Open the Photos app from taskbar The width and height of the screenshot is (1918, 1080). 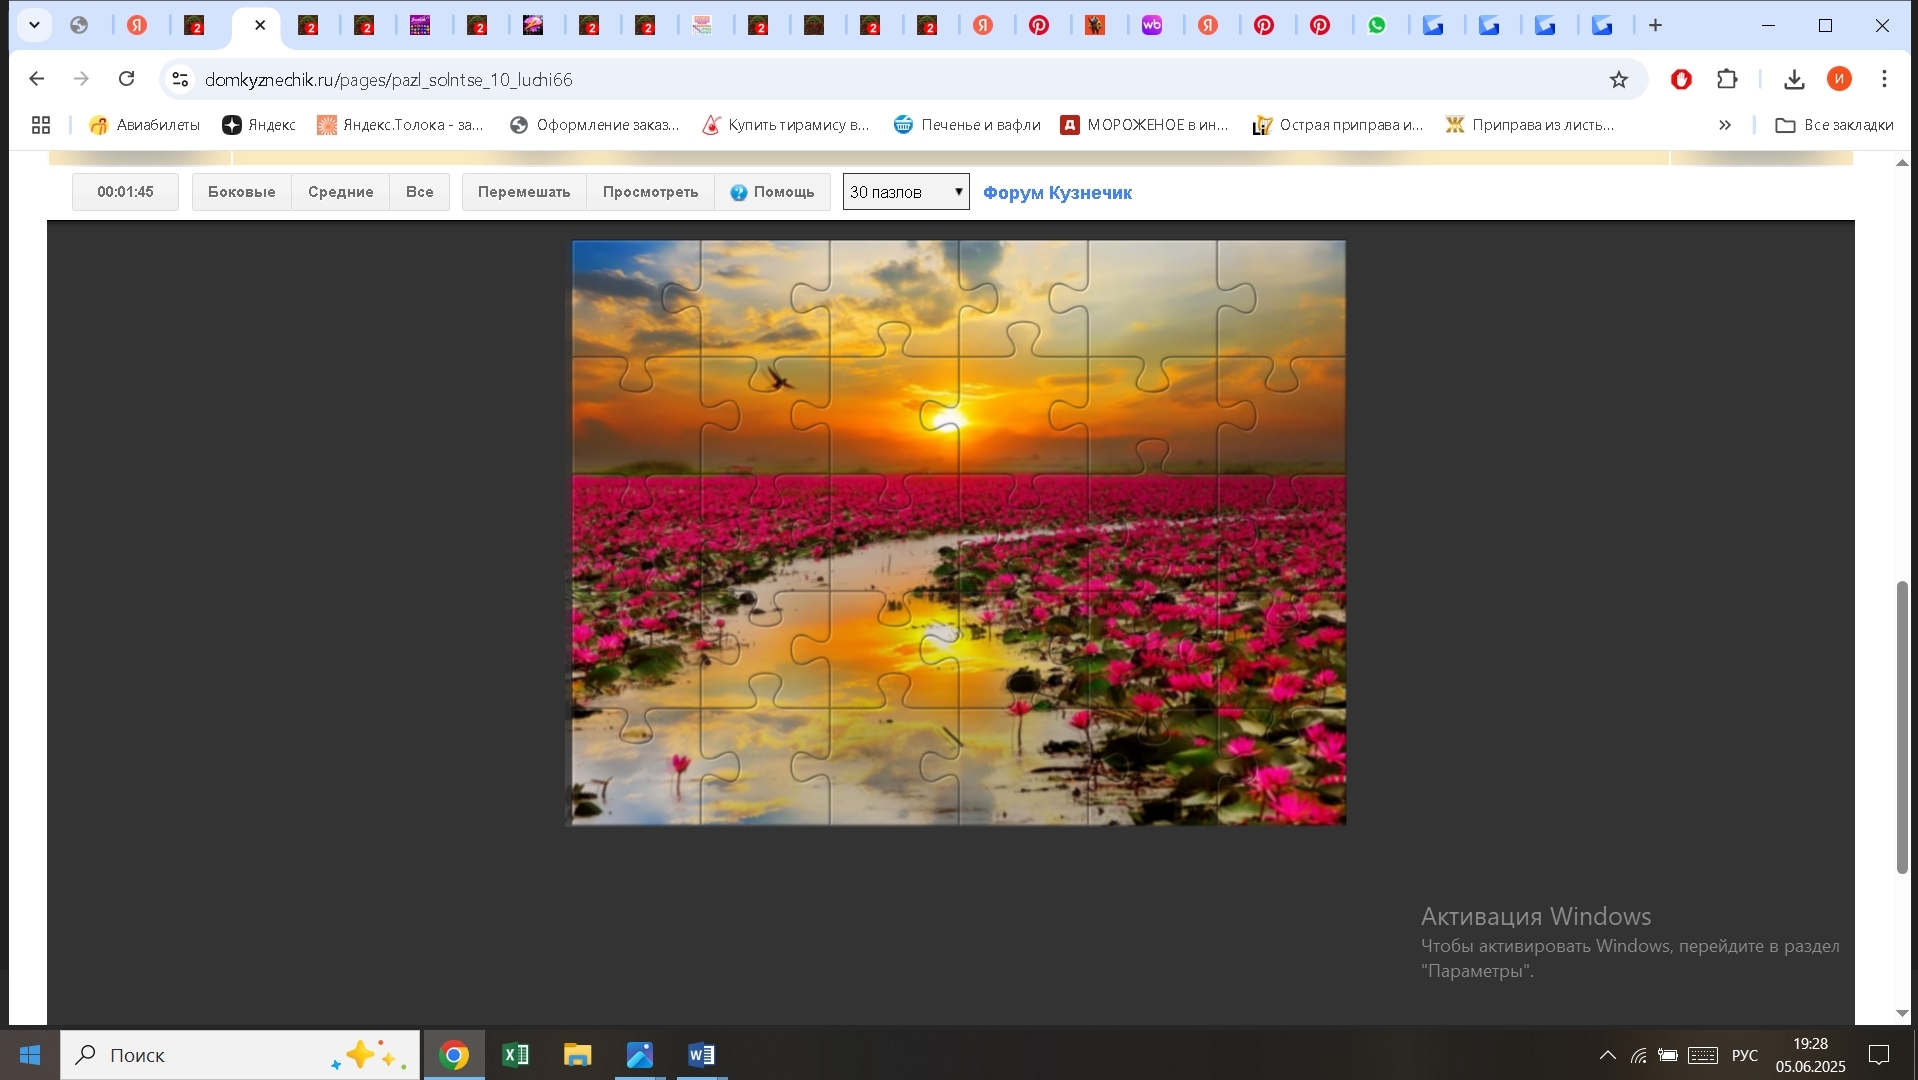point(640,1055)
